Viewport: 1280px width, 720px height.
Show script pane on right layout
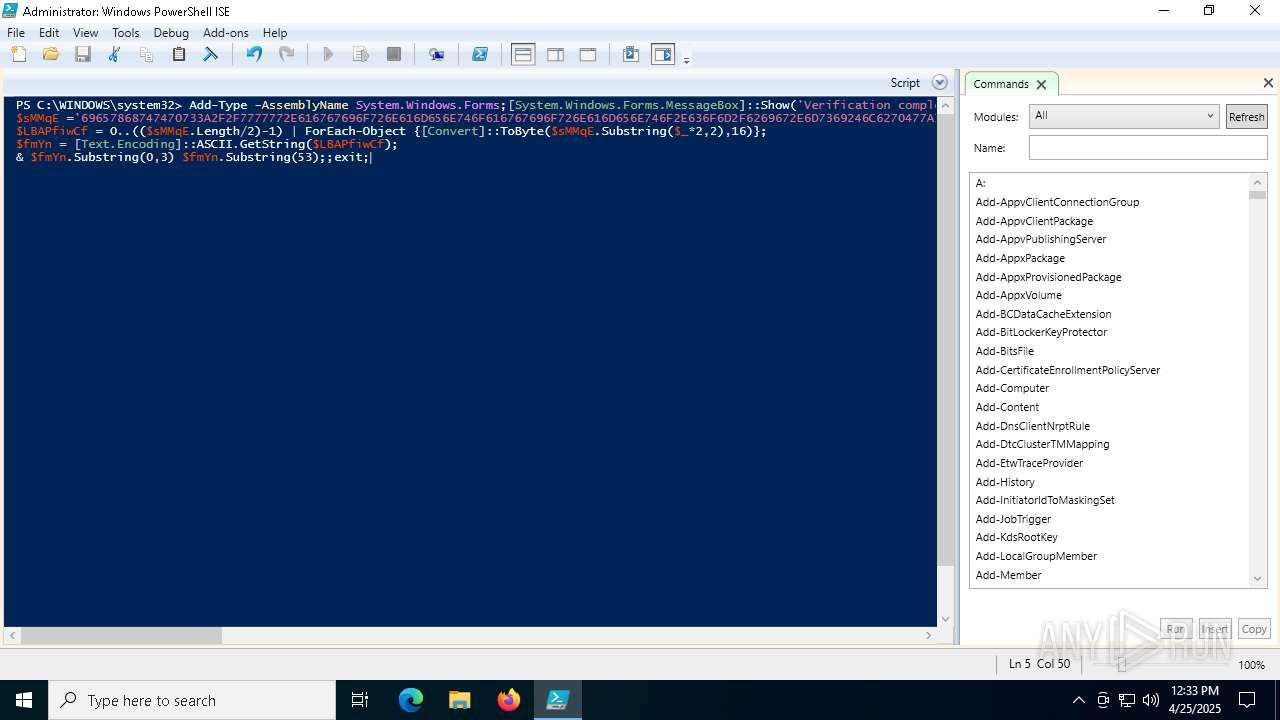555,55
